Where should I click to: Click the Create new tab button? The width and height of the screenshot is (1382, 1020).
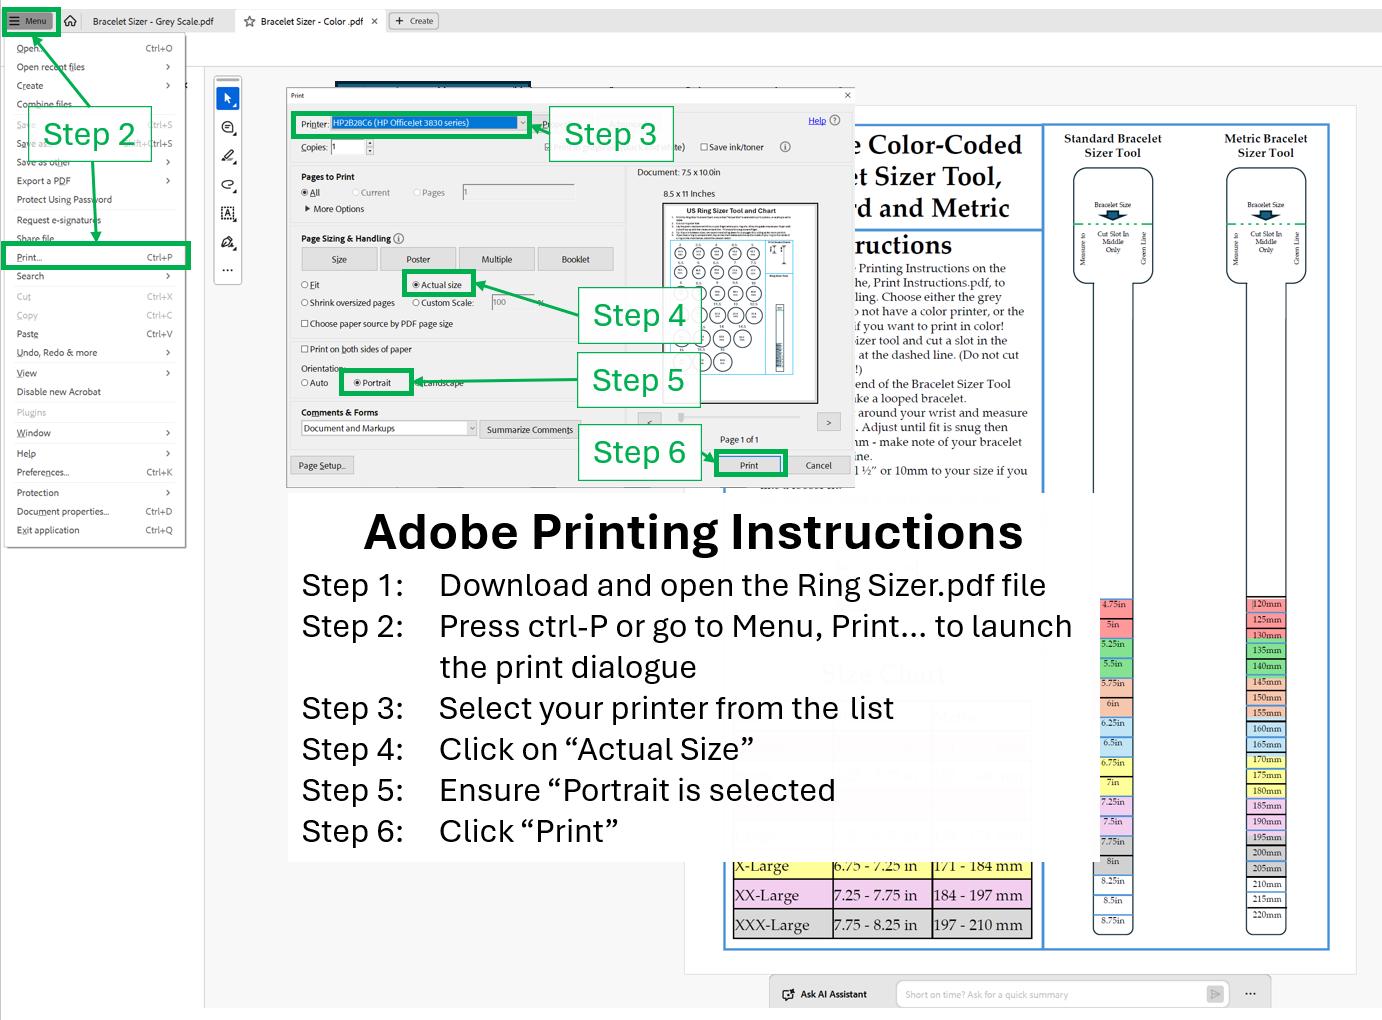click(x=413, y=21)
